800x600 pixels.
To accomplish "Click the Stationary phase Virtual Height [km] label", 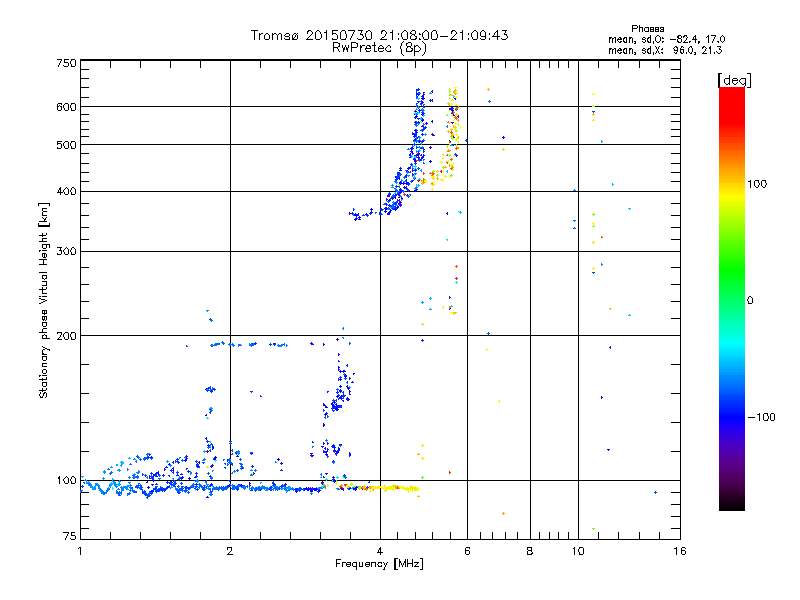I will pos(44,300).
